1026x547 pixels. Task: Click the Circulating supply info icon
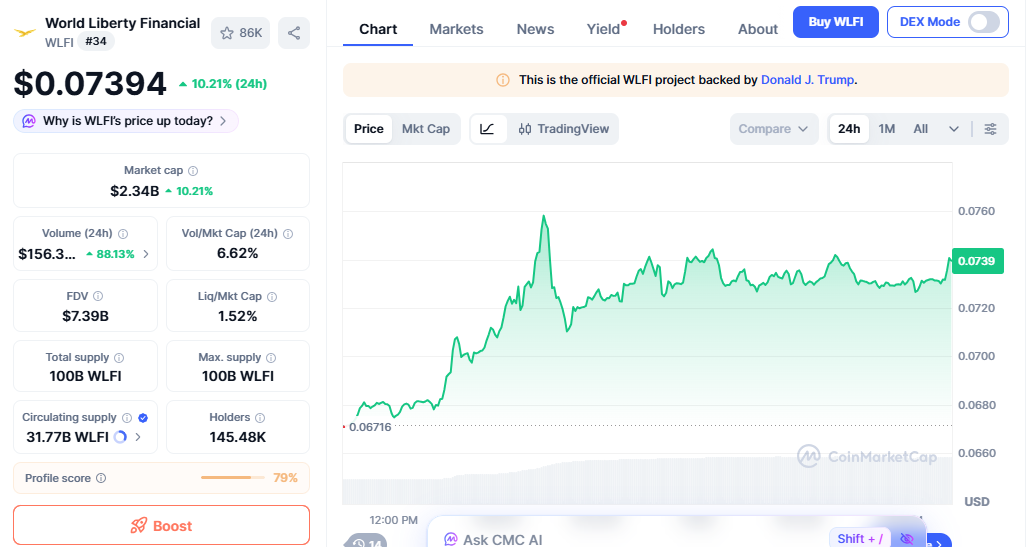tap(127, 417)
